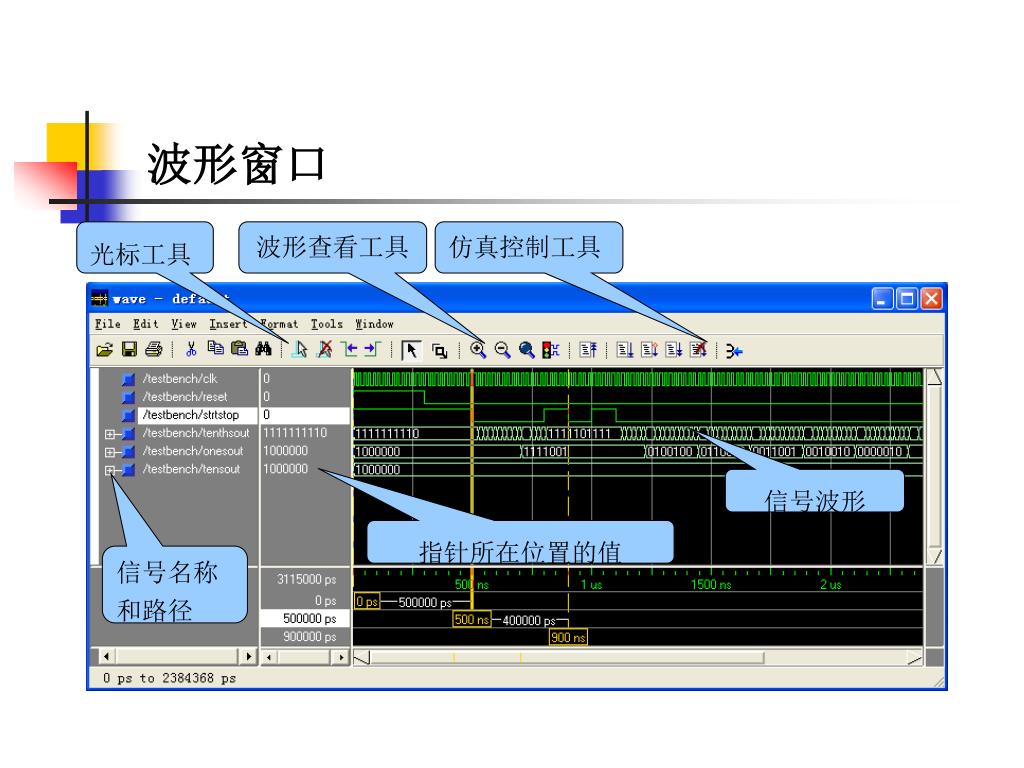Screen dimensions: 1024x768
Task: Click the Break simulation icon with red X
Action: click(x=699, y=350)
